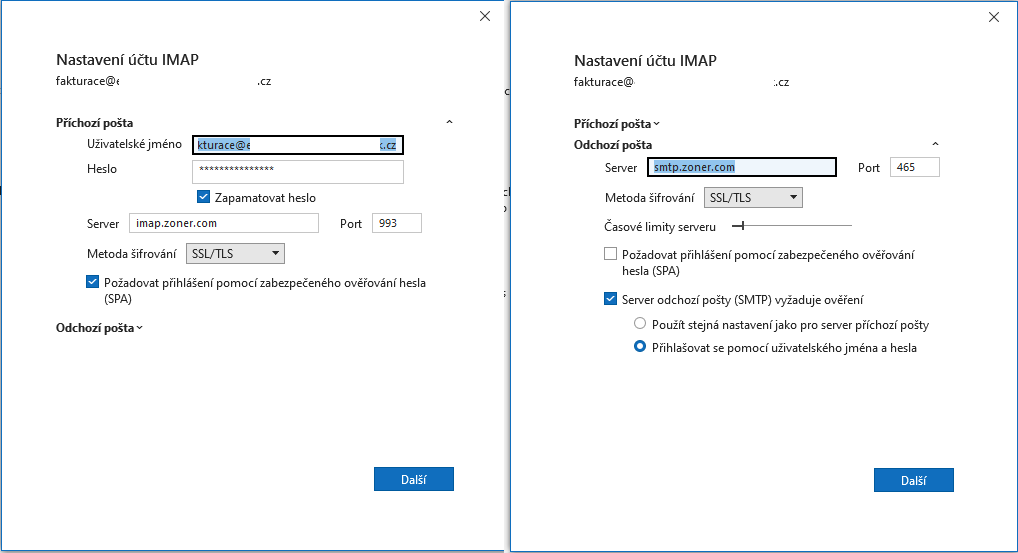This screenshot has height=553, width=1018.
Task: Enable SPA login under the smtp.zoner.com server
Action: tap(611, 255)
